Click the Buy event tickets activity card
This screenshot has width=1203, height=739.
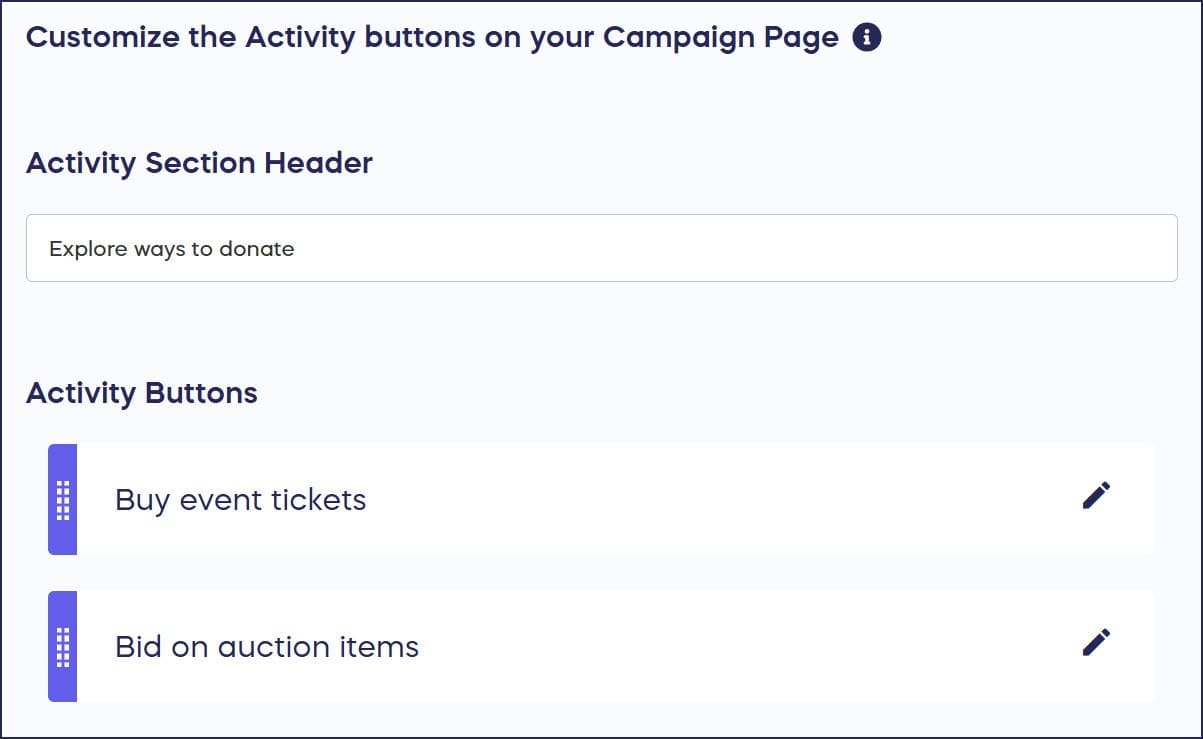pos(700,499)
